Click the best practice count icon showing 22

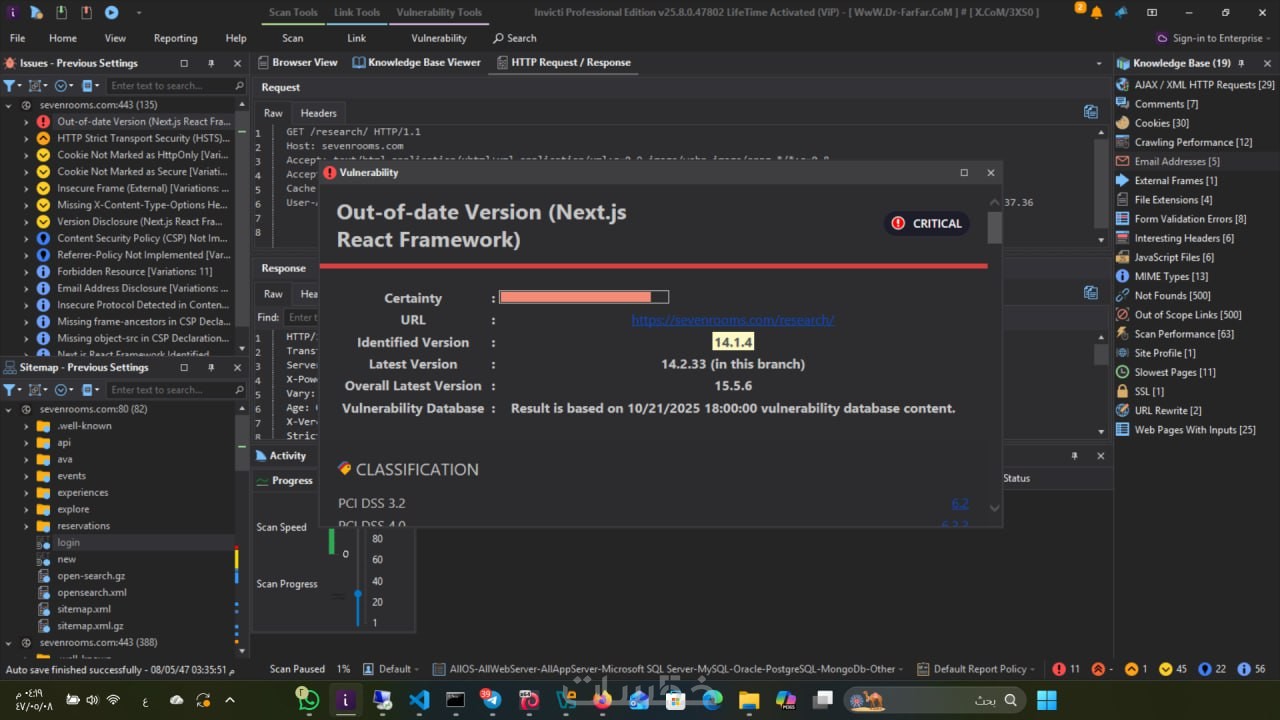pyautogui.click(x=1204, y=669)
